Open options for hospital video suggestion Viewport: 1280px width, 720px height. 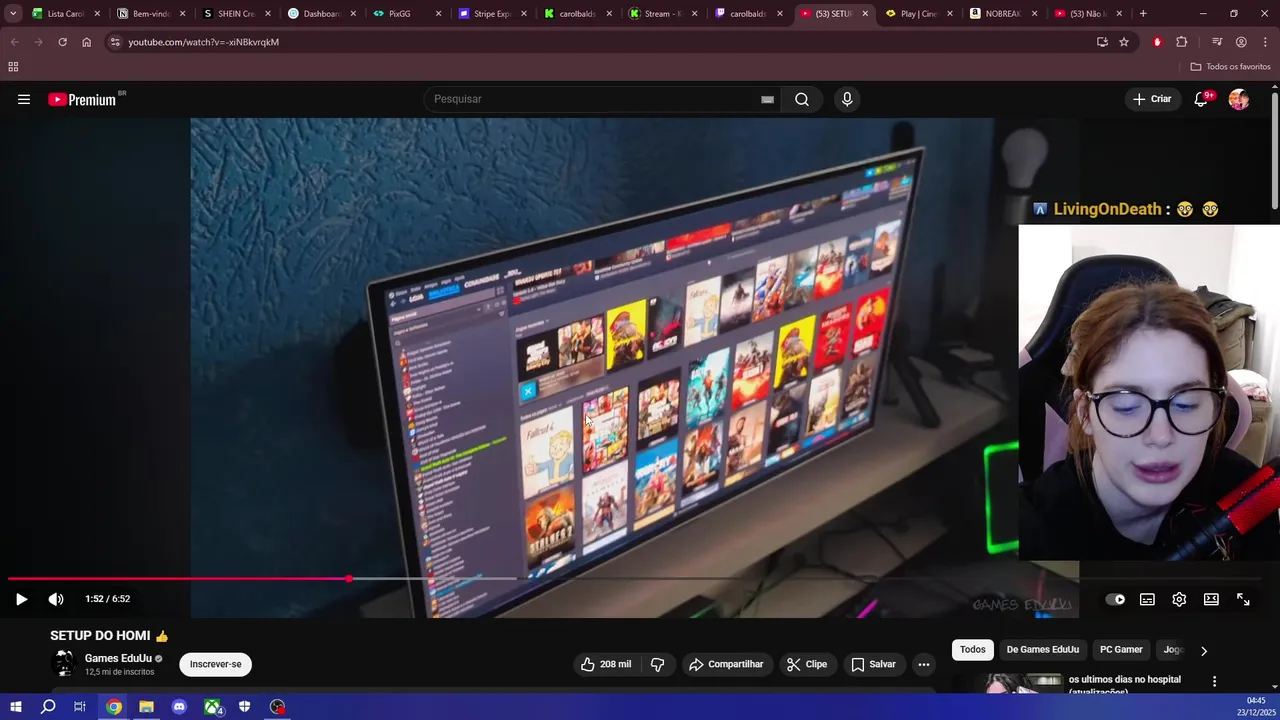[1214, 682]
